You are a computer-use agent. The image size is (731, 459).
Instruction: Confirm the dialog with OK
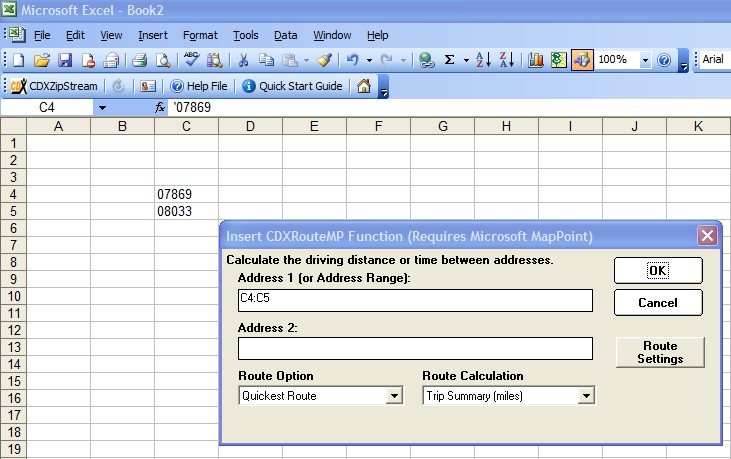pyautogui.click(x=658, y=270)
